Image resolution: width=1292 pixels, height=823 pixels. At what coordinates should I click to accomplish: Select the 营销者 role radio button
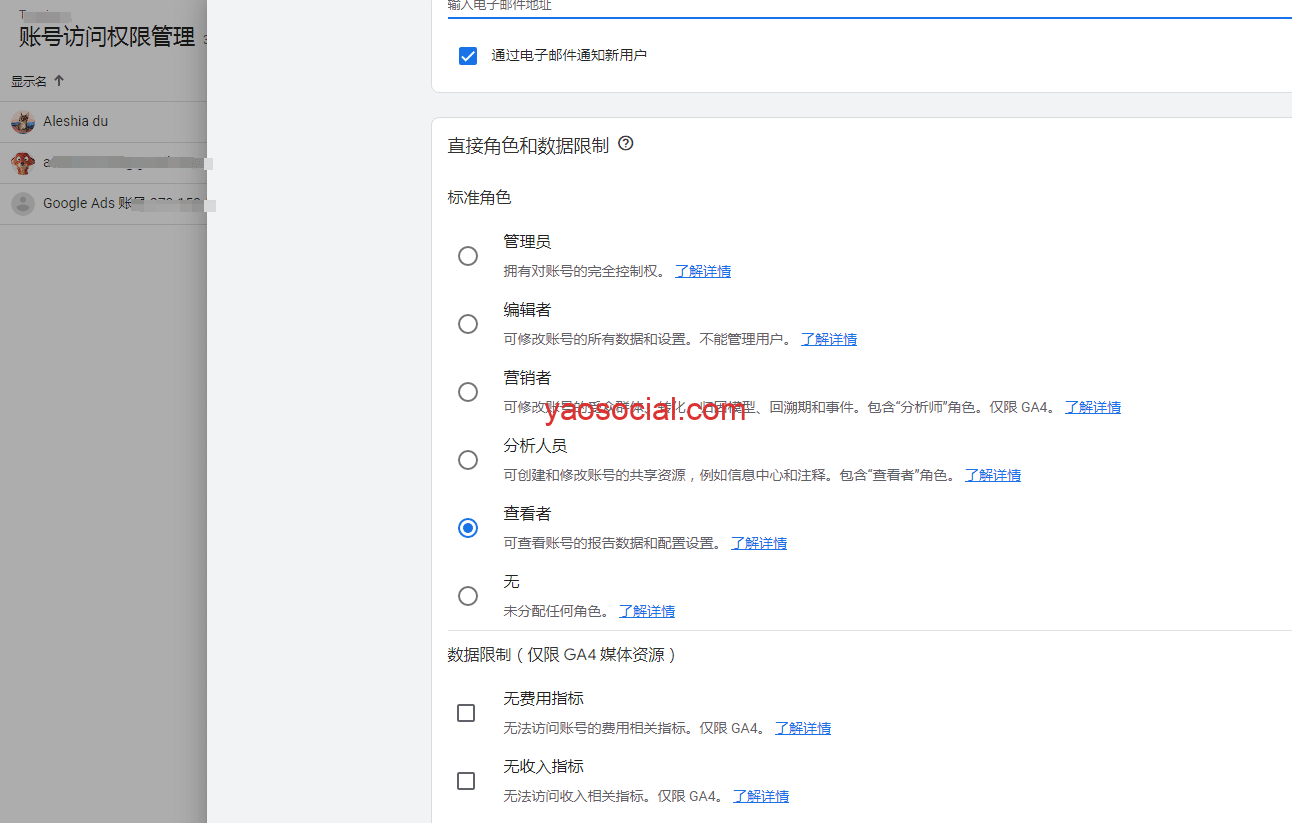coord(468,392)
